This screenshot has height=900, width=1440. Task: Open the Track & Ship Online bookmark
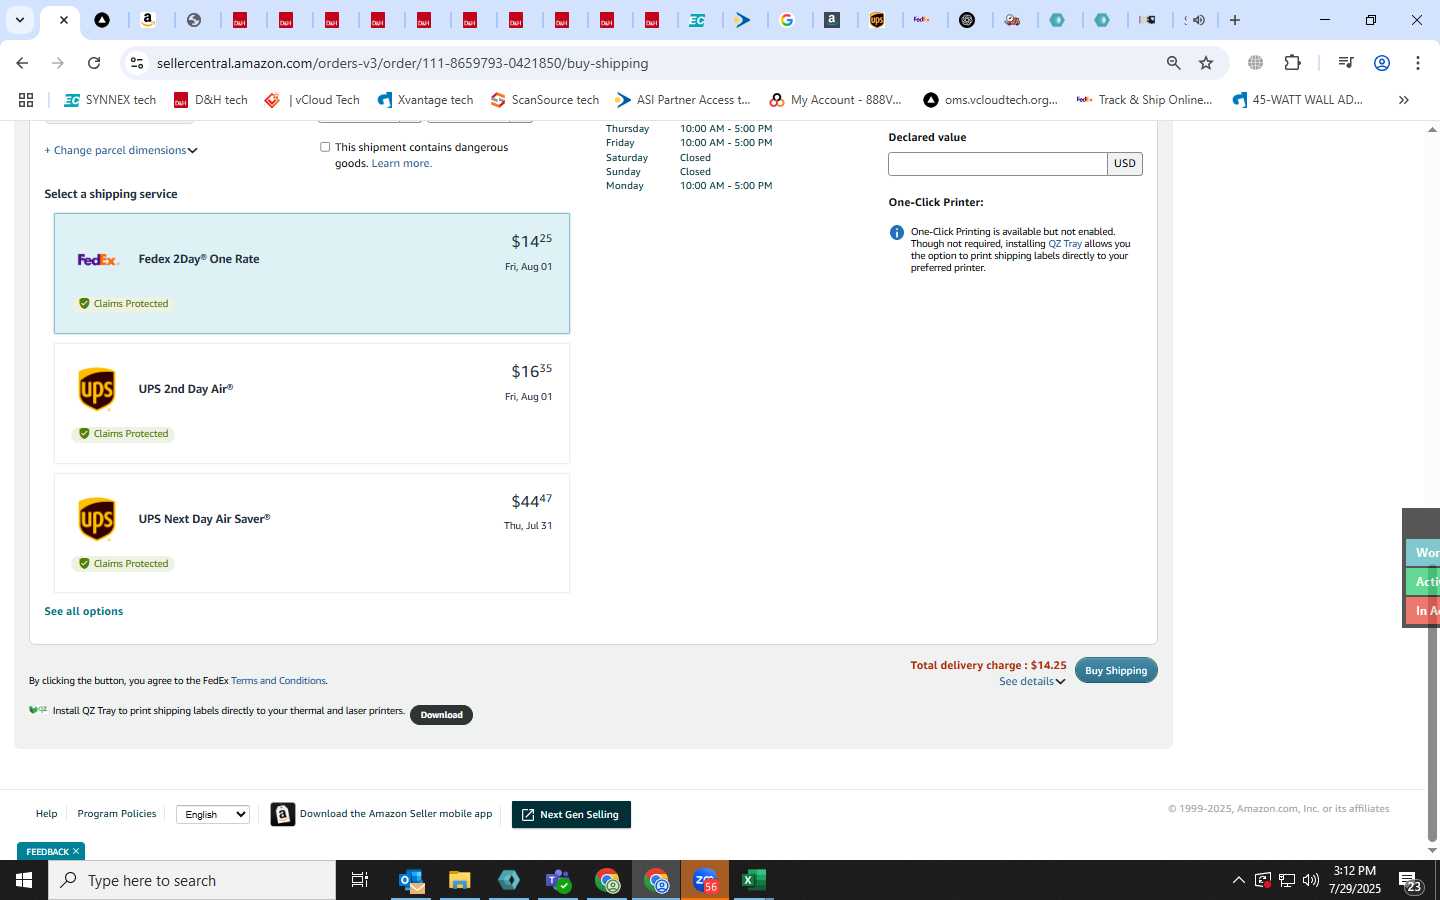[1144, 100]
